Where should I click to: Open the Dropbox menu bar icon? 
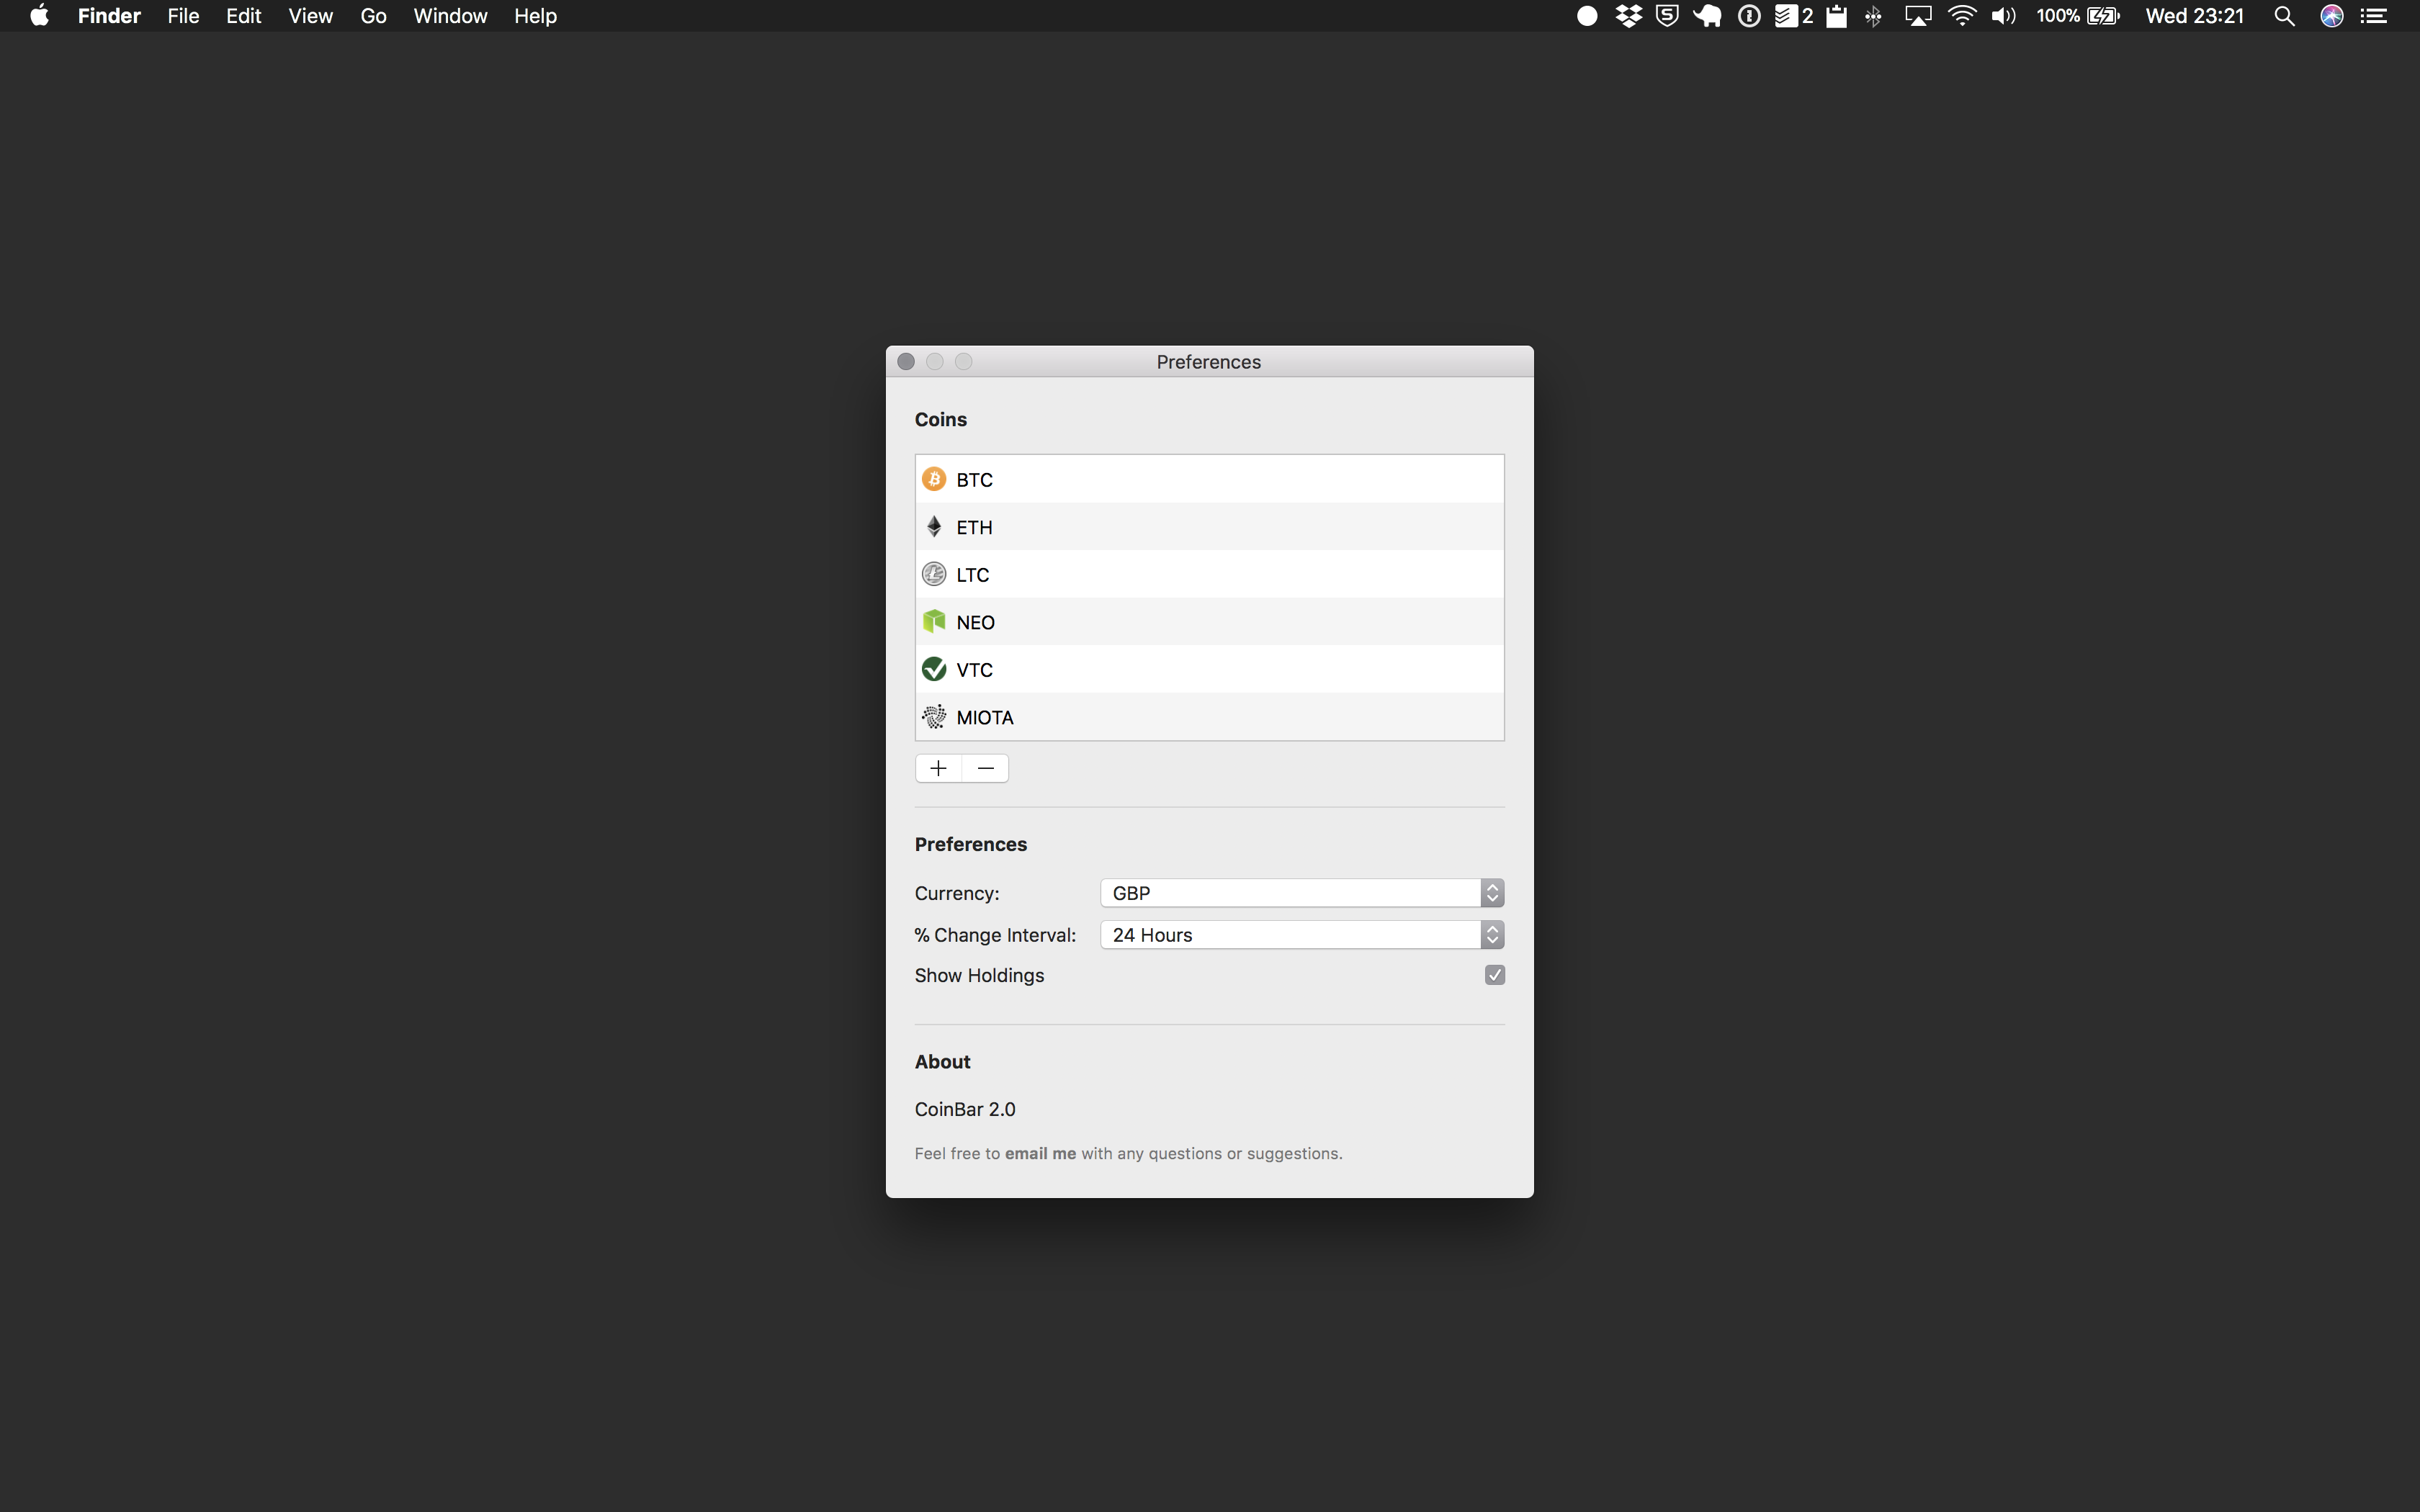[x=1628, y=16]
